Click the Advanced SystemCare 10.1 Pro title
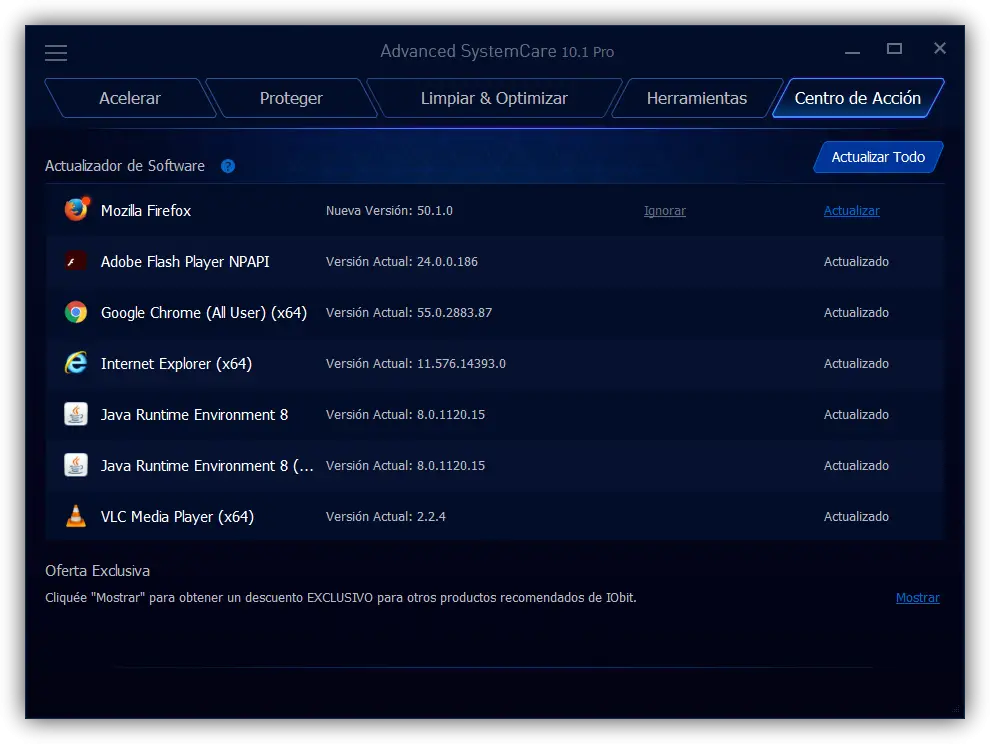Screen dimensions: 990x744 (497, 51)
